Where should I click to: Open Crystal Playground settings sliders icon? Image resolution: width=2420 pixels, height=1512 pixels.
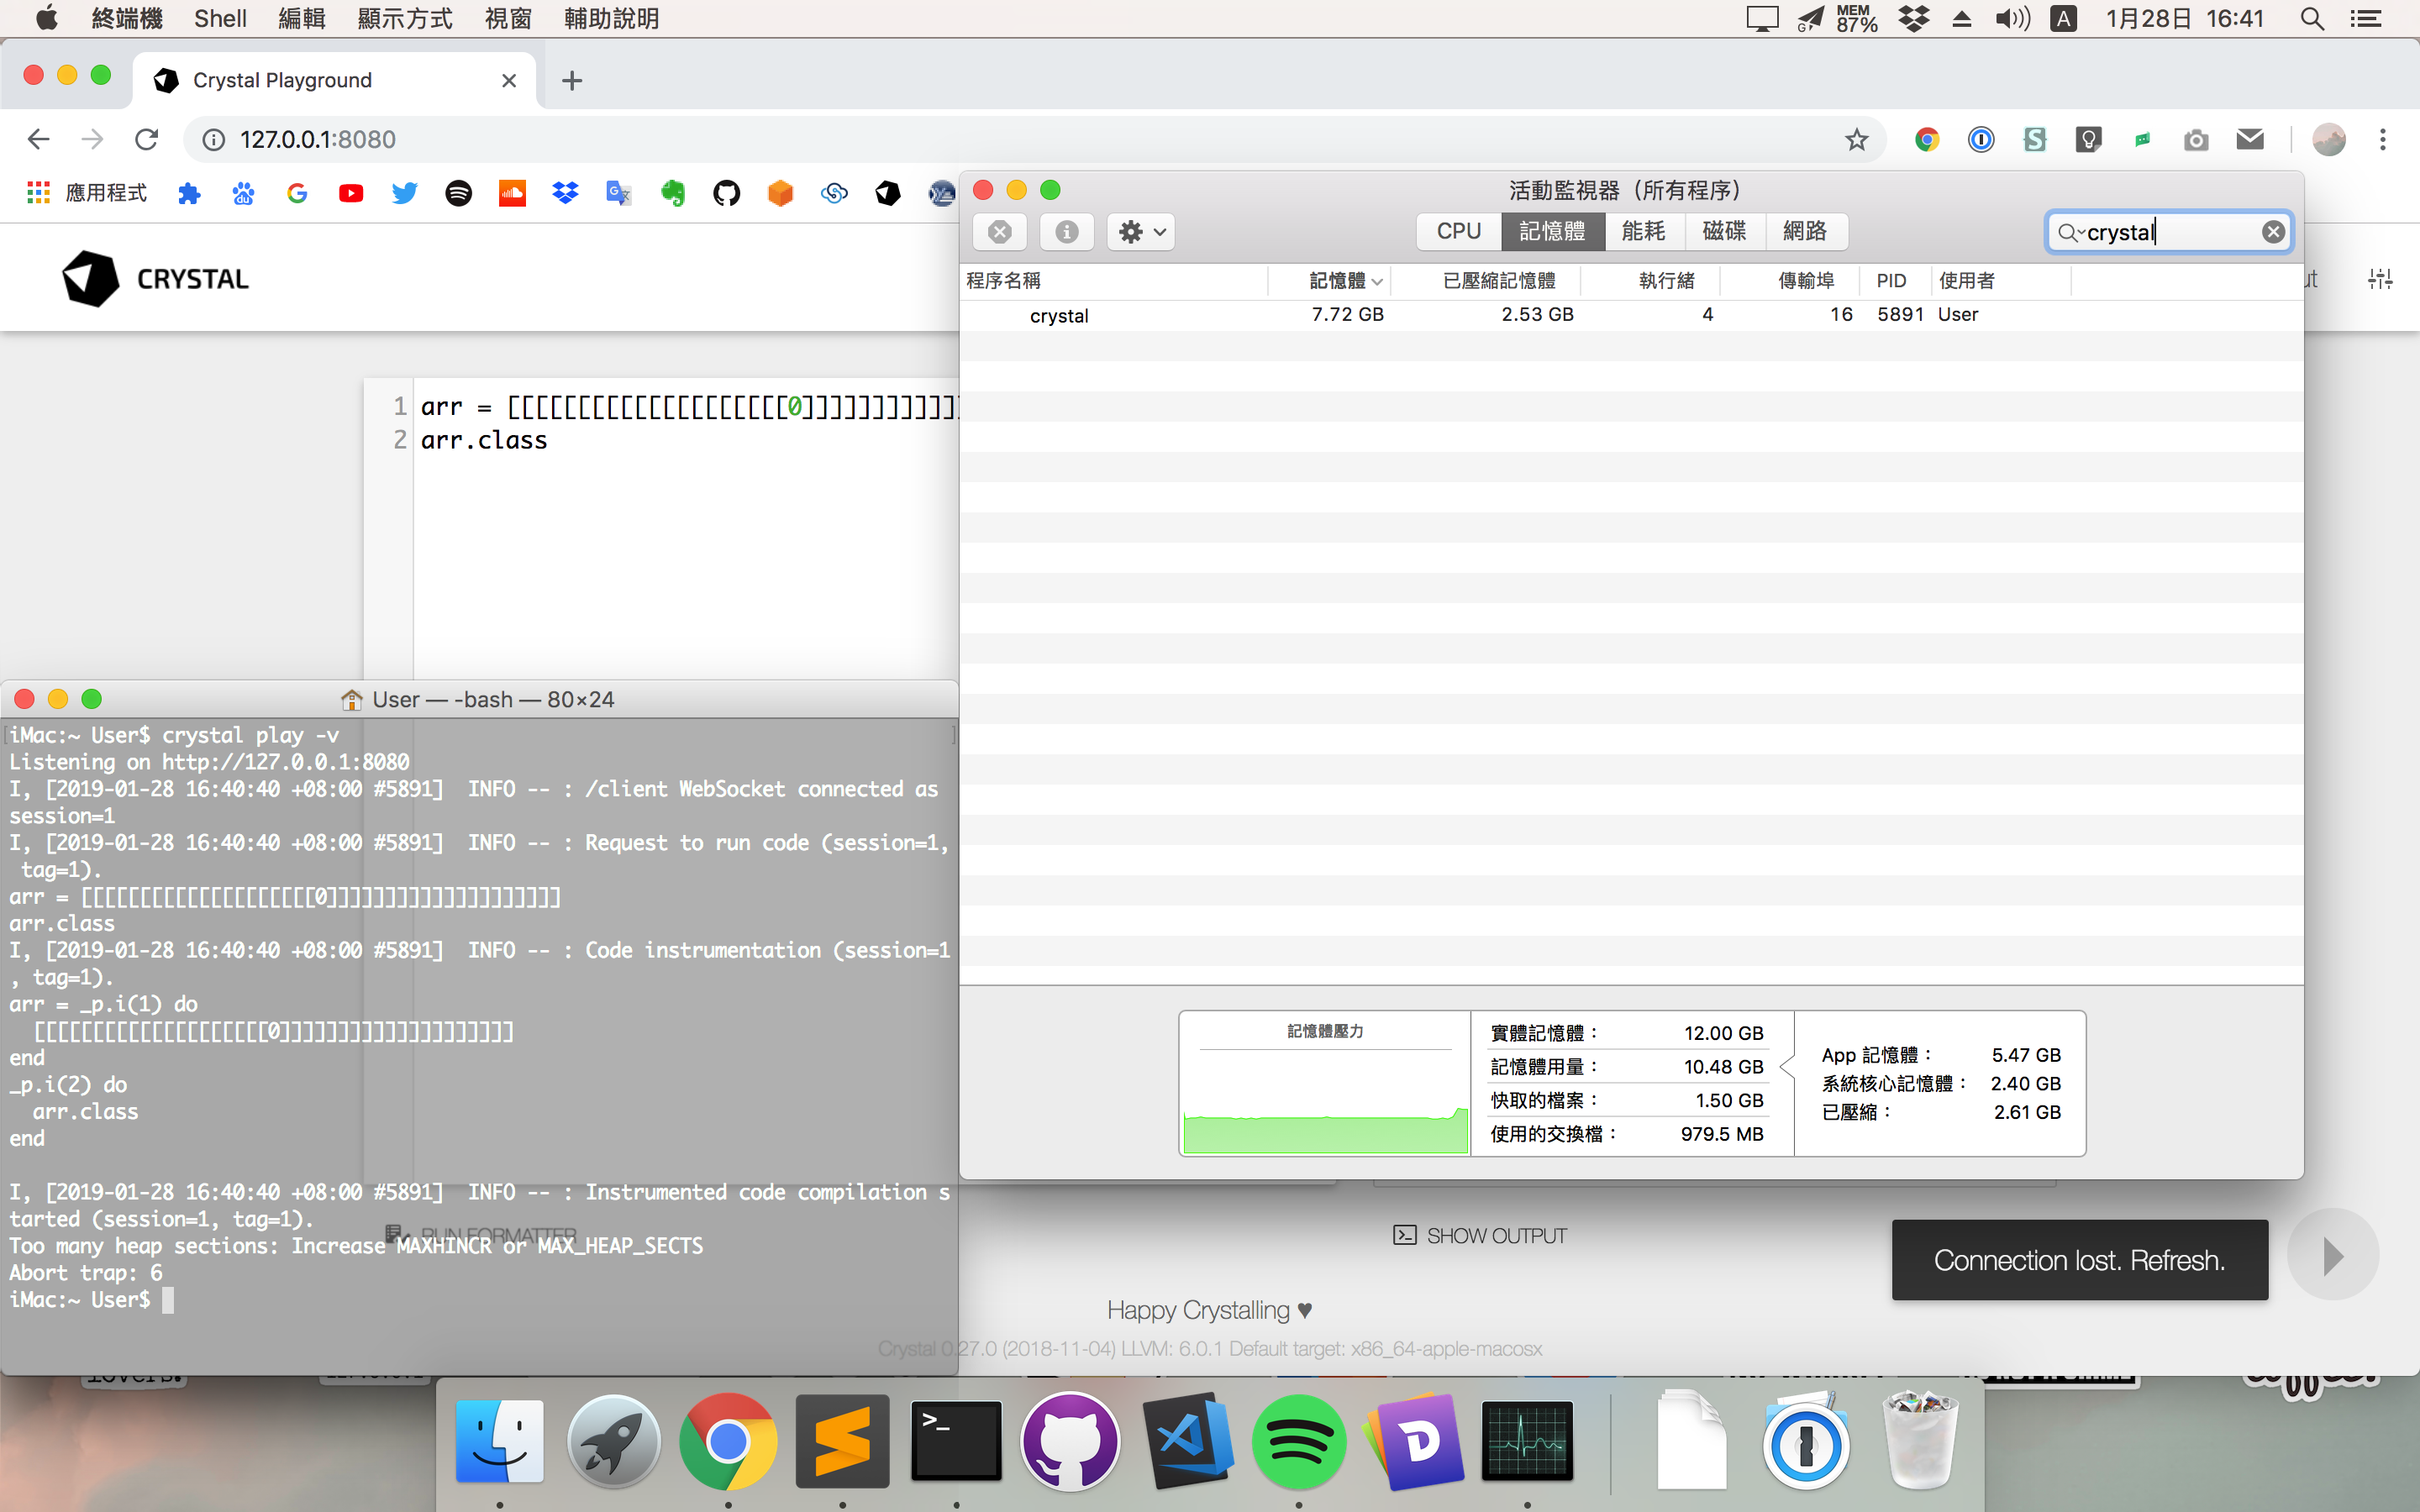2380,280
